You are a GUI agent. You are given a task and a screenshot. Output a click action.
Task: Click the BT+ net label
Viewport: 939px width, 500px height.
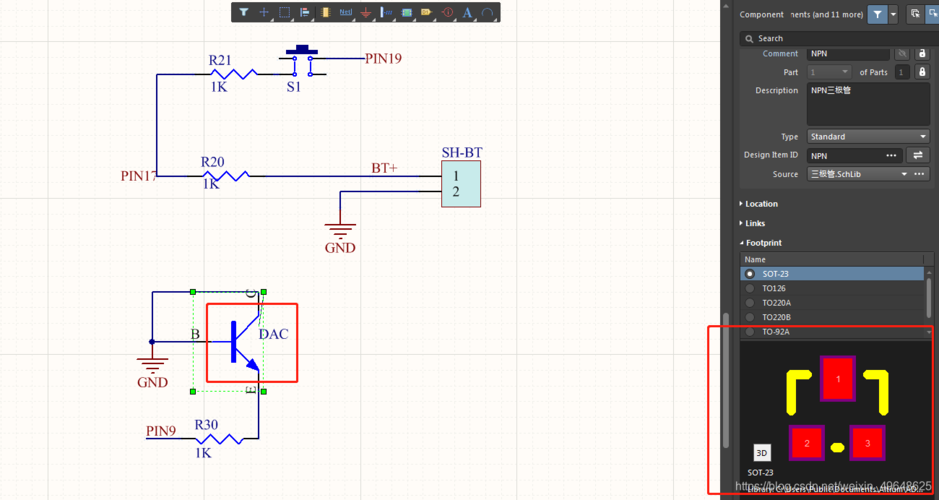pos(384,168)
